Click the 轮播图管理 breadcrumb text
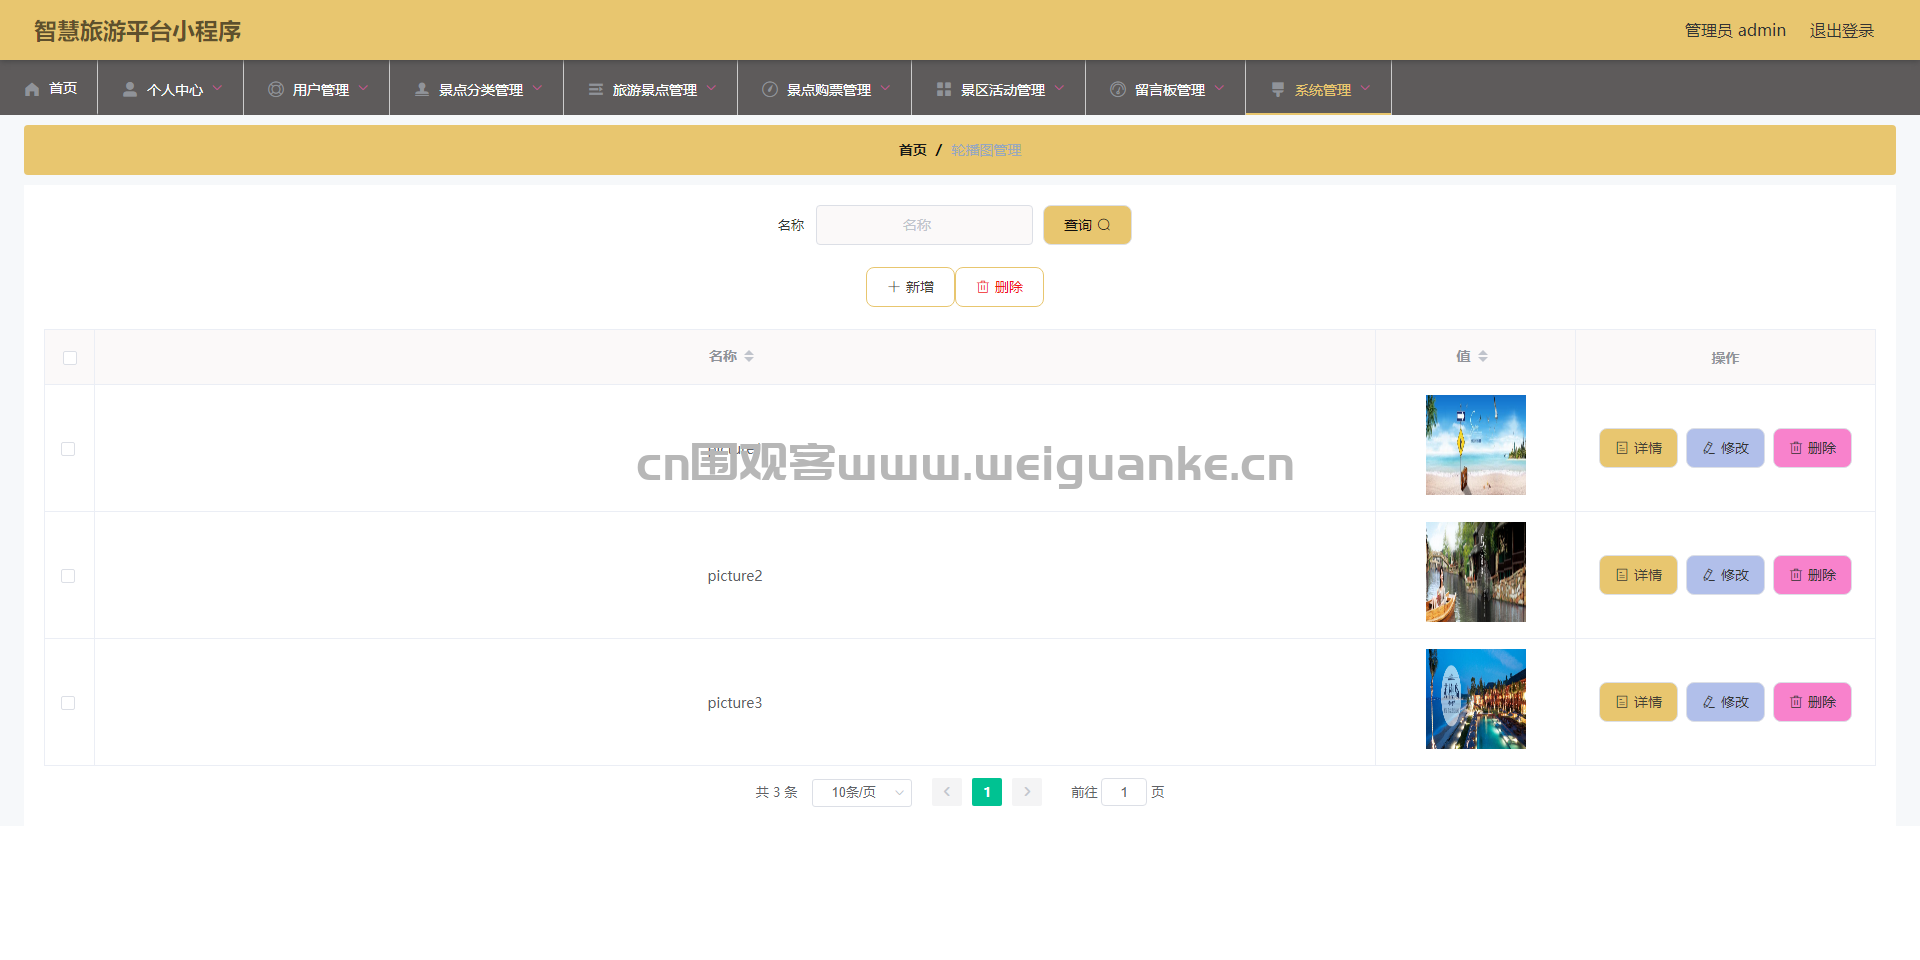 [986, 150]
